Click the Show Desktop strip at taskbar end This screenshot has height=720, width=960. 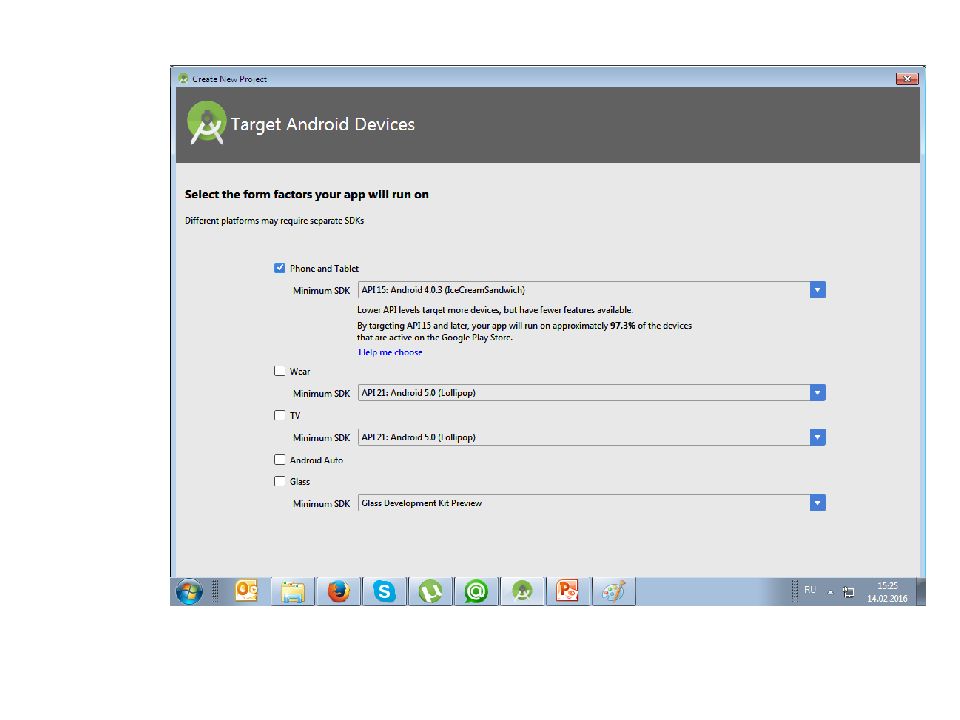pos(921,591)
